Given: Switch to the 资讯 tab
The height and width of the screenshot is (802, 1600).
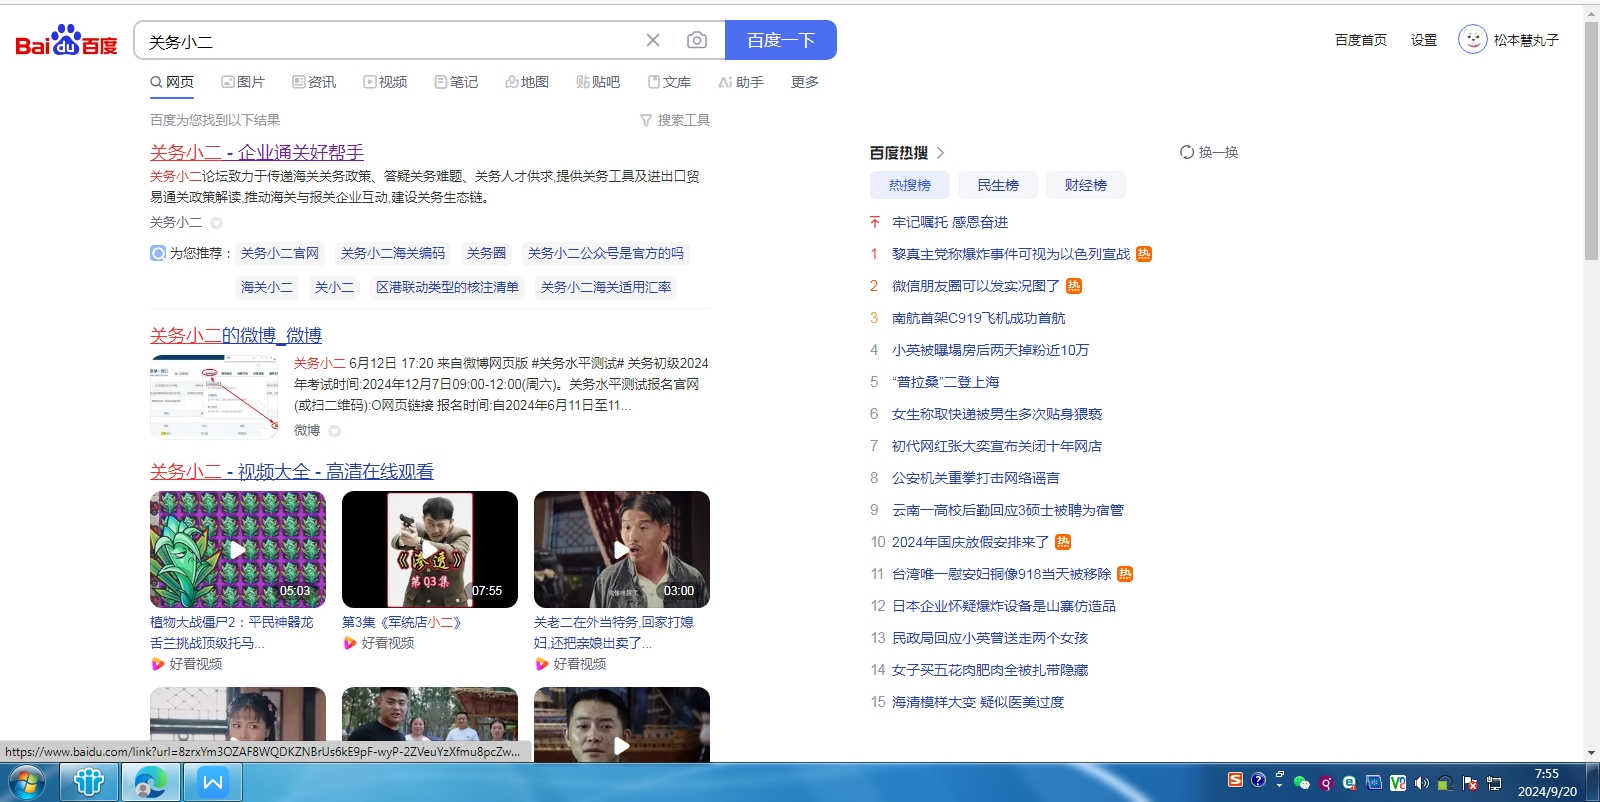Looking at the screenshot, I should click(x=314, y=82).
